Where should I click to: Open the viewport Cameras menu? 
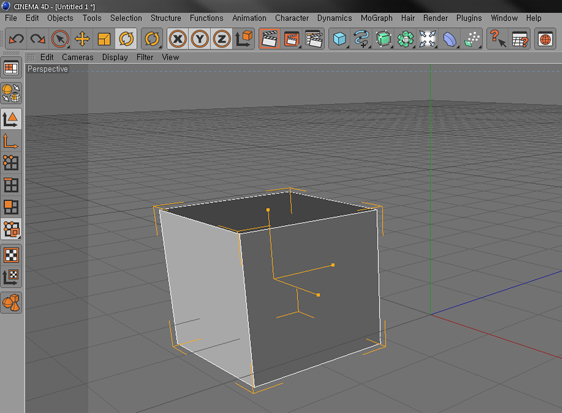[x=77, y=57]
